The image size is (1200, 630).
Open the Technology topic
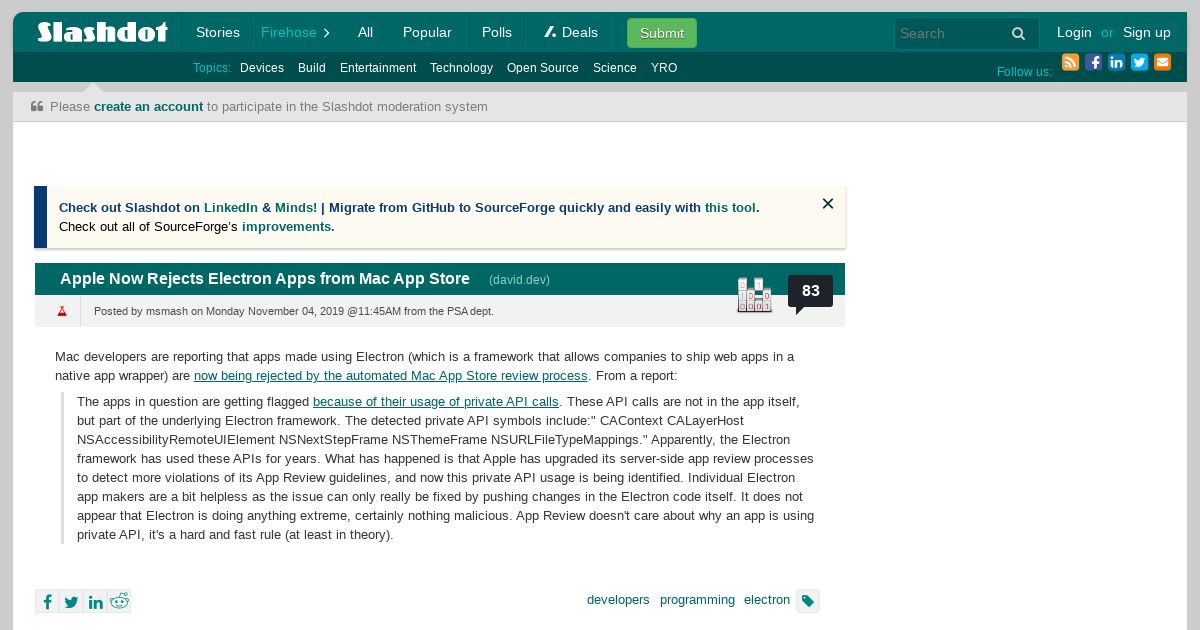tap(461, 68)
